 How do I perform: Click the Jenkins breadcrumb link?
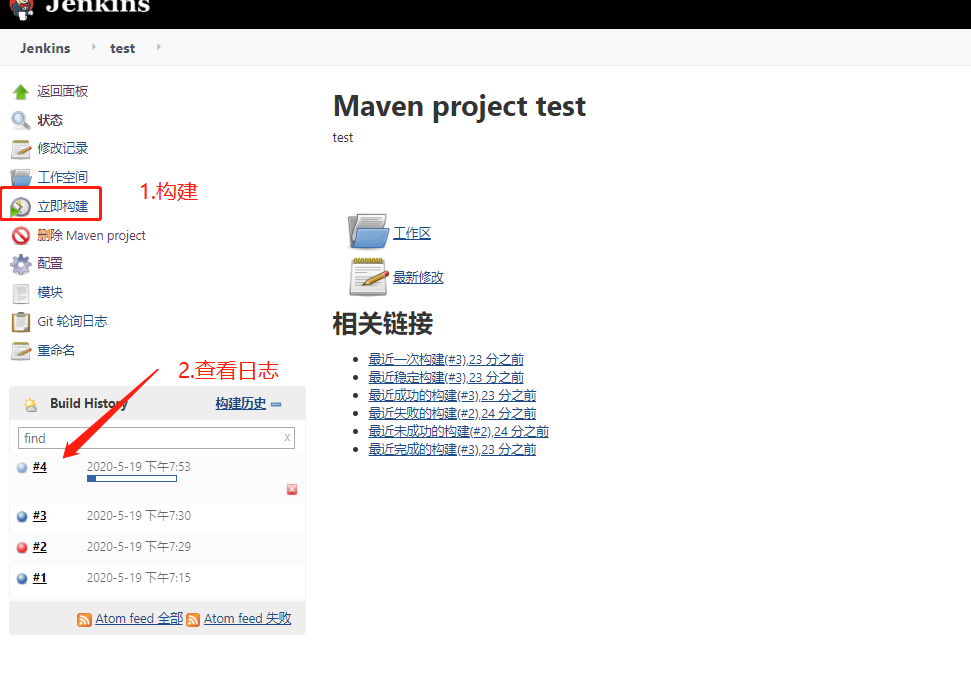(x=45, y=48)
